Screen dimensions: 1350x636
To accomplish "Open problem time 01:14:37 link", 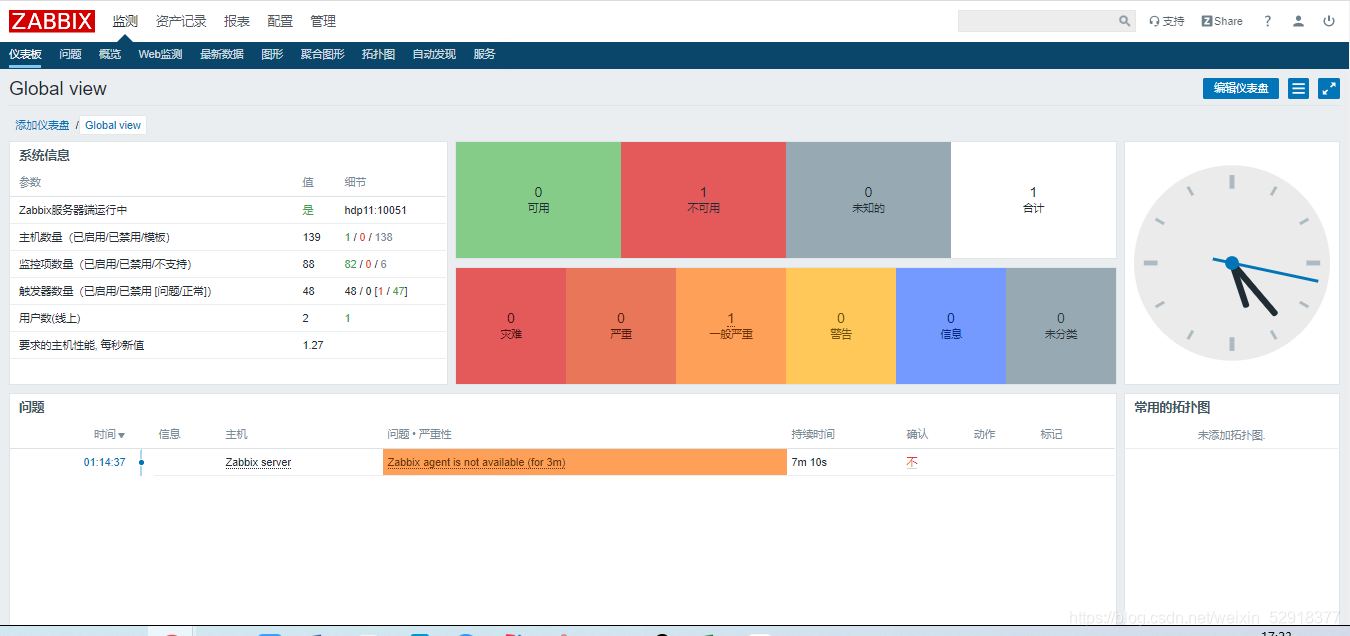I will coord(105,462).
